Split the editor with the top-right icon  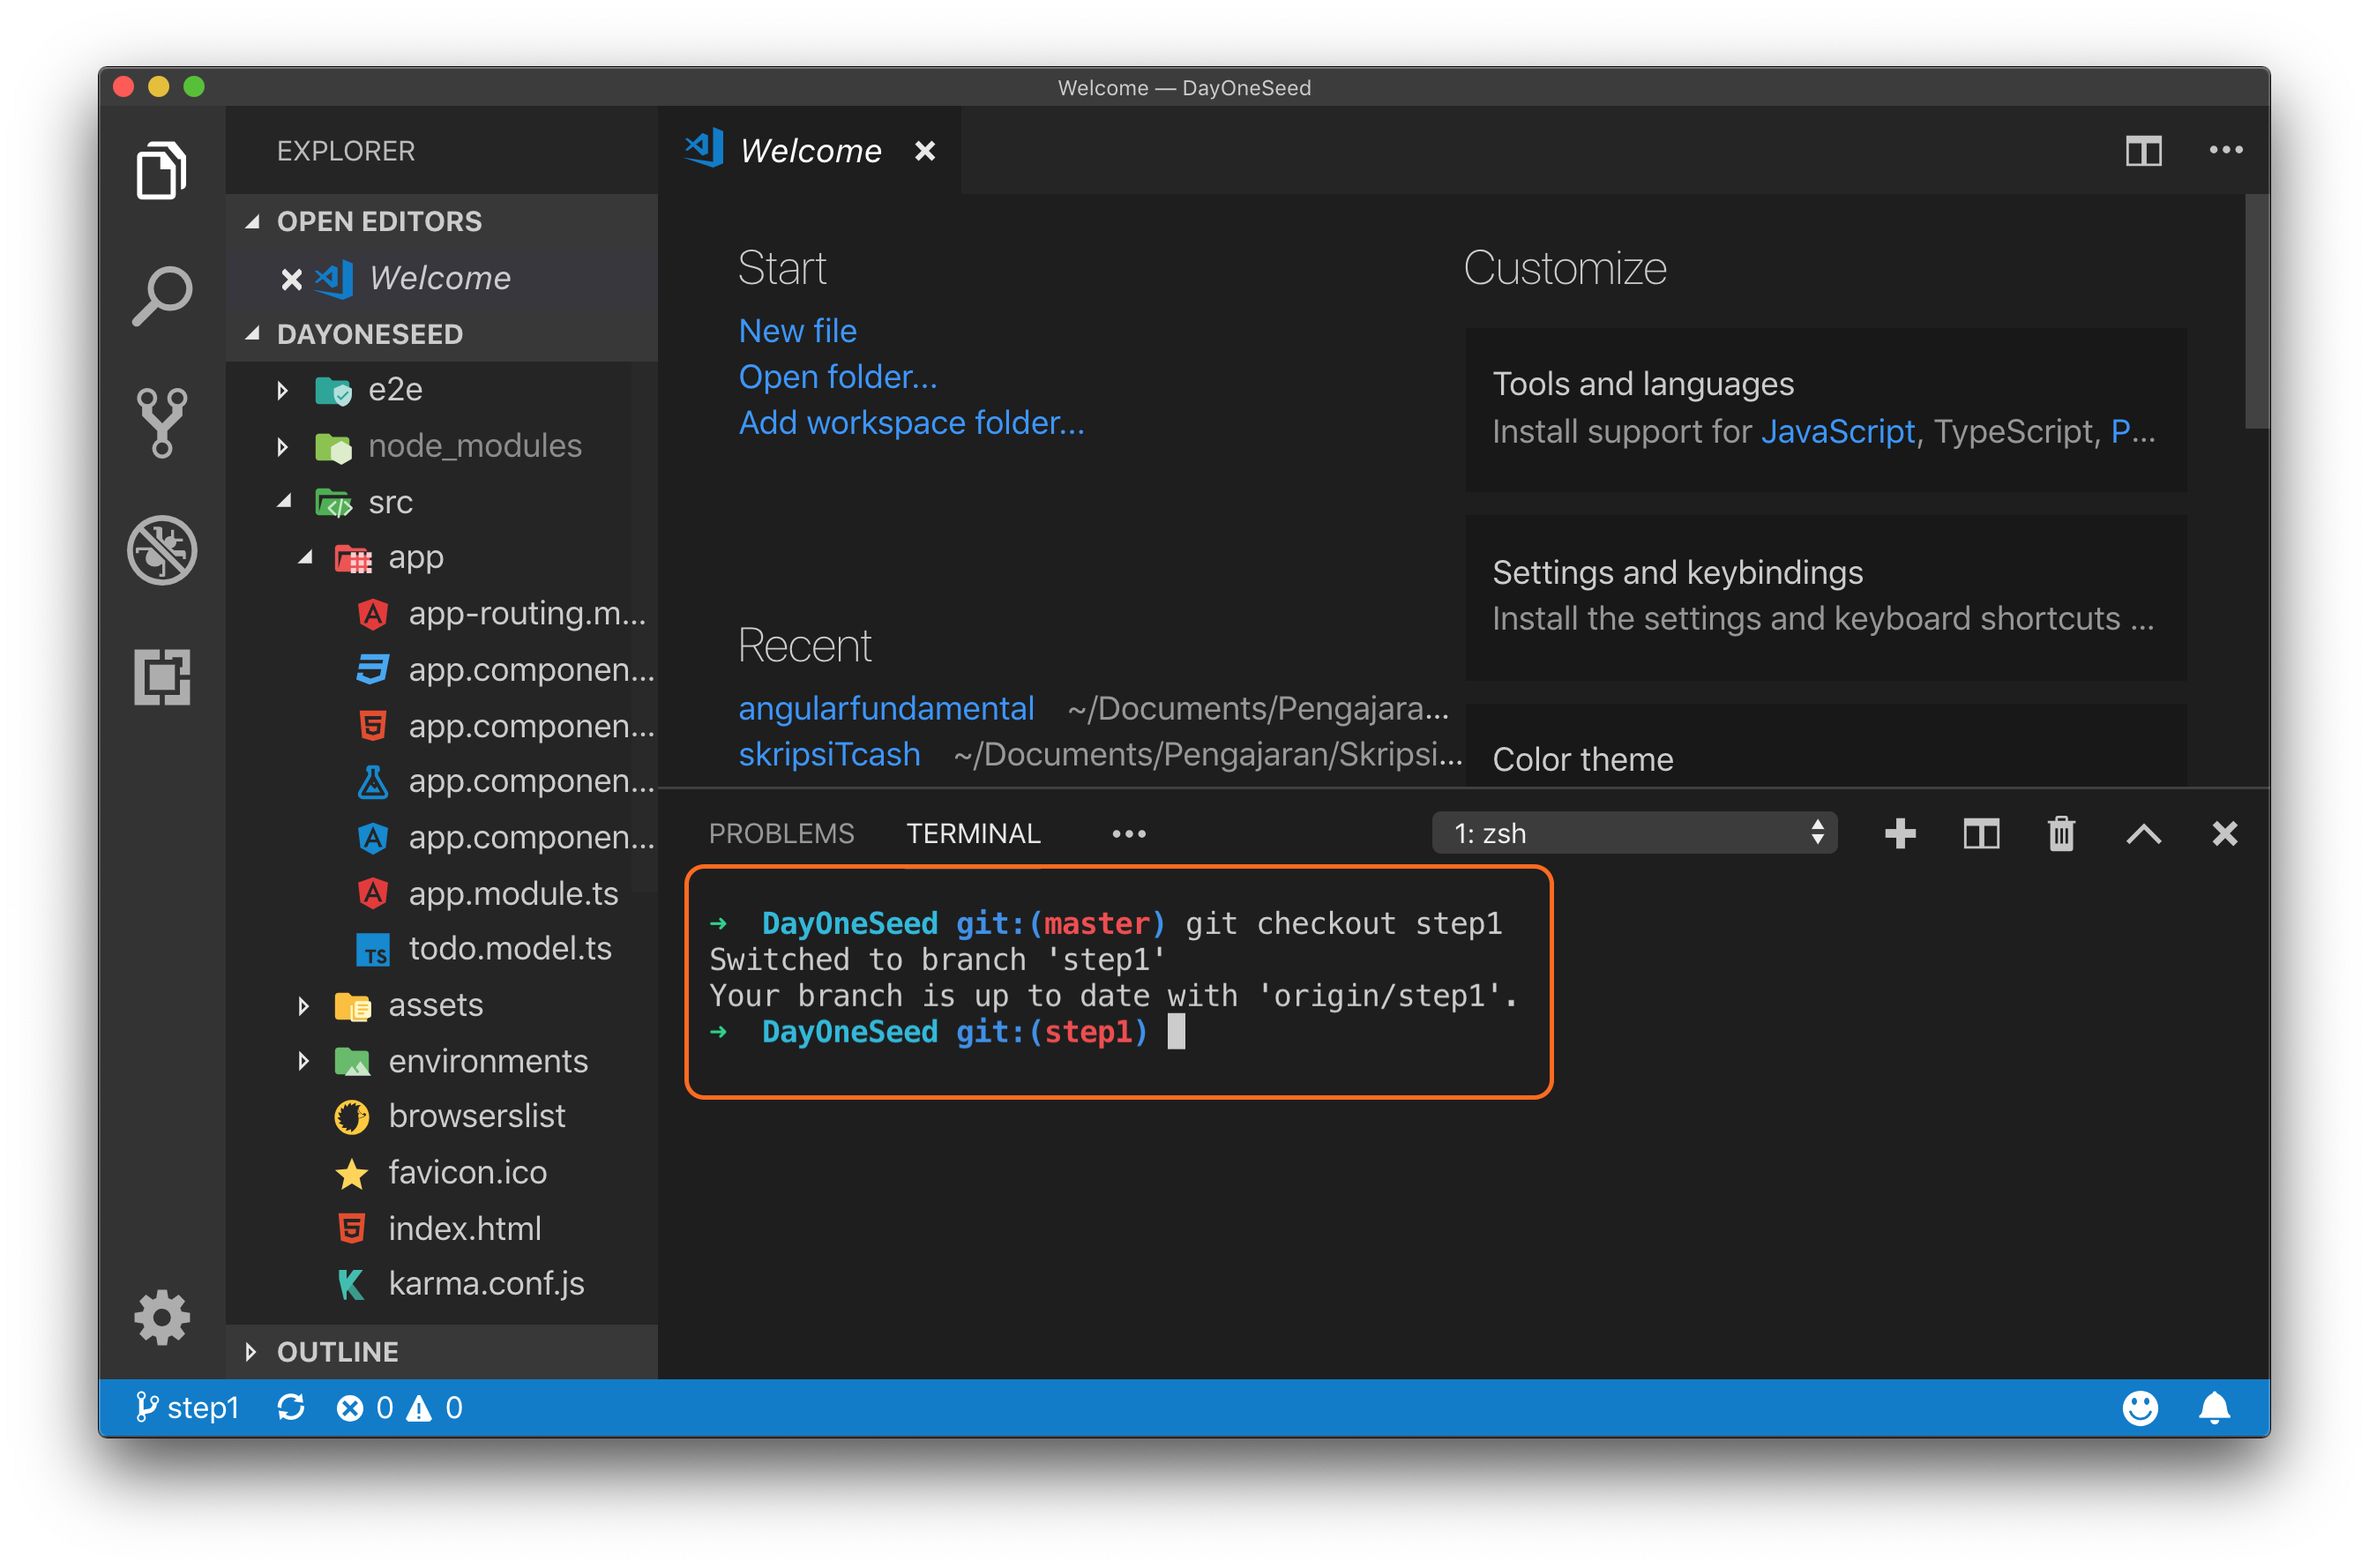click(2143, 151)
